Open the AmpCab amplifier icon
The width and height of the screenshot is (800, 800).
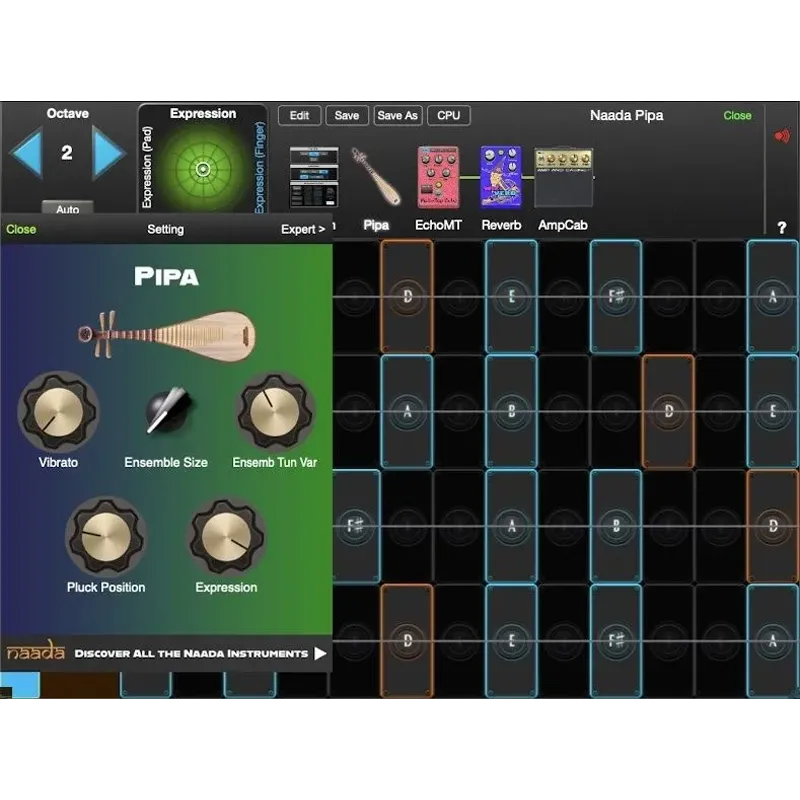point(563,178)
